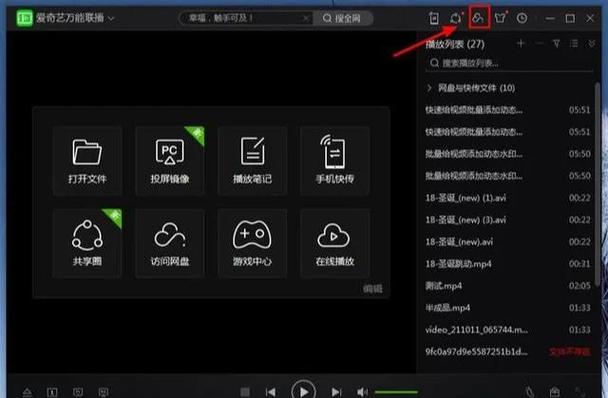
Task: Click the green iQiyi logo icon
Action: [x=24, y=18]
